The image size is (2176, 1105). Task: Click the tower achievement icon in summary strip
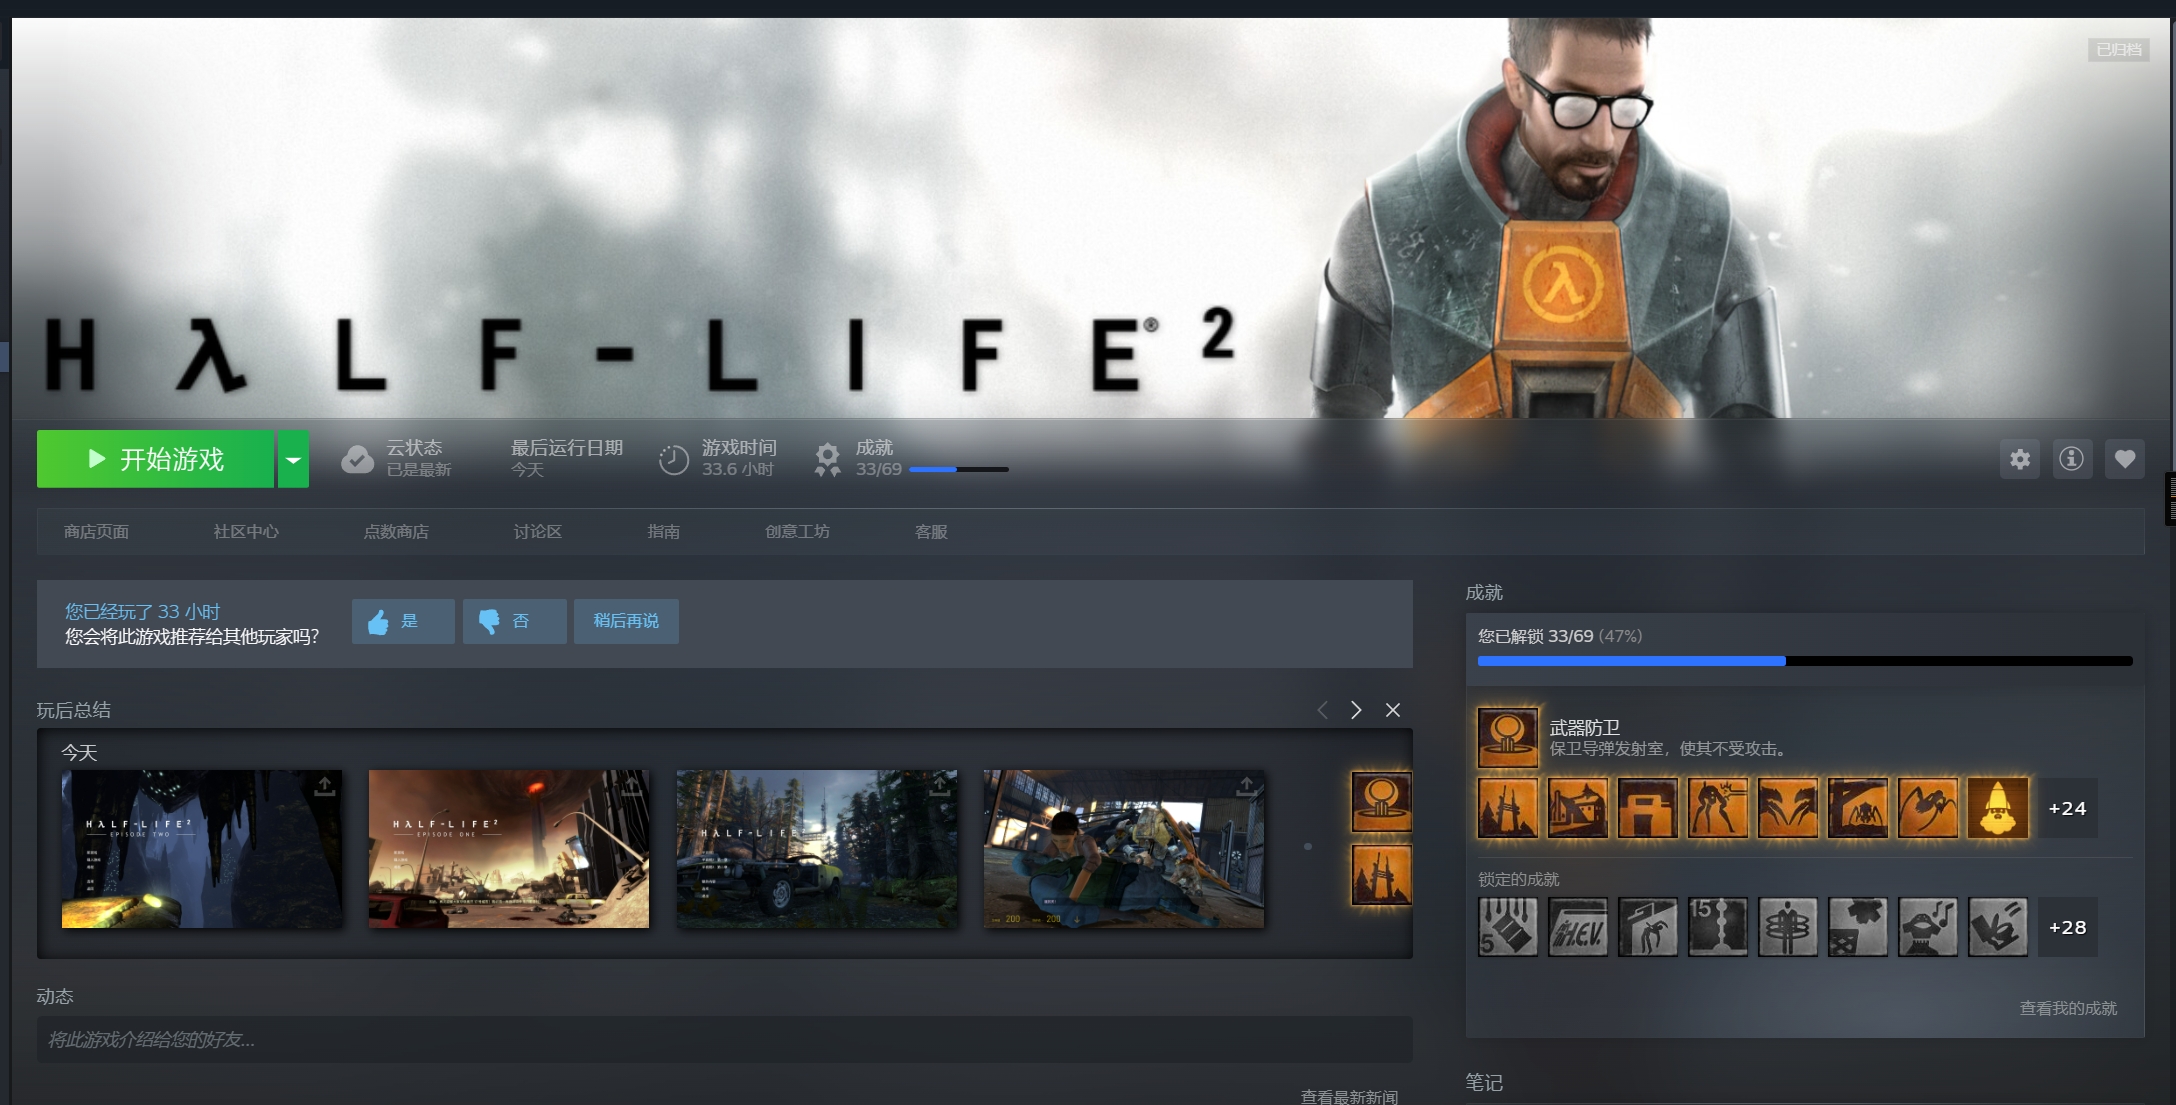click(x=1382, y=875)
